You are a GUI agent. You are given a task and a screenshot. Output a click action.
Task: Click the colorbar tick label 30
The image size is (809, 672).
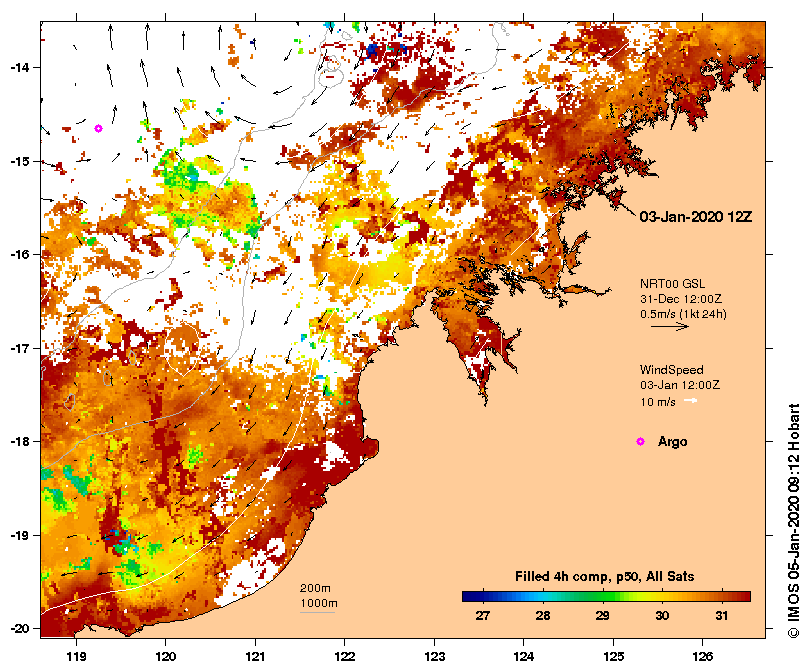(662, 616)
